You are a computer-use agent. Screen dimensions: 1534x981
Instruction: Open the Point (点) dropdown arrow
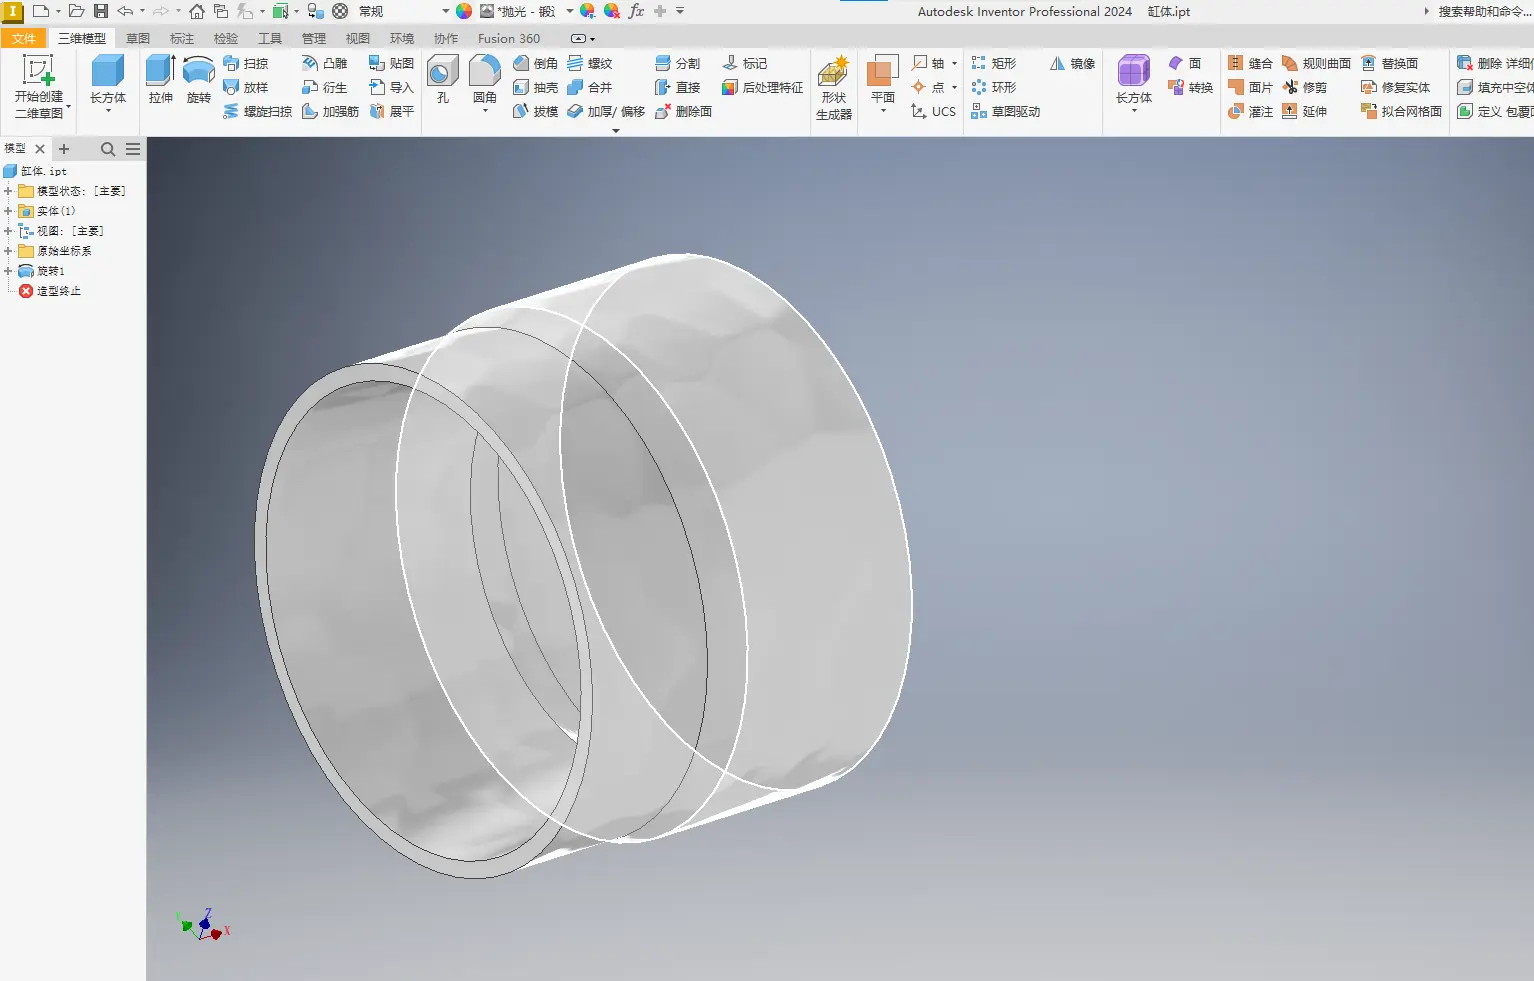(x=954, y=87)
